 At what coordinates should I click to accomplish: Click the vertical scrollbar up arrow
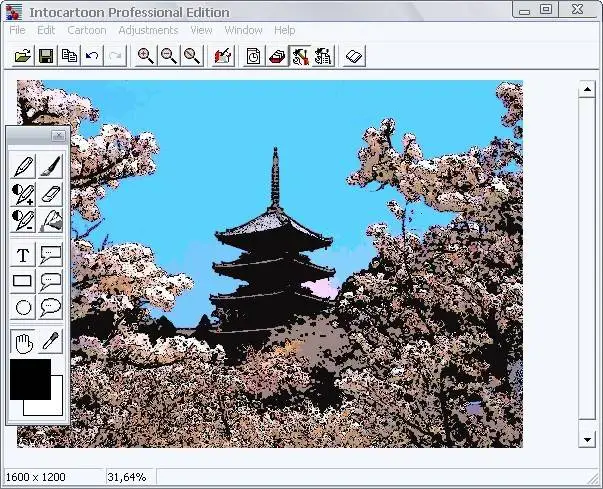tap(587, 89)
